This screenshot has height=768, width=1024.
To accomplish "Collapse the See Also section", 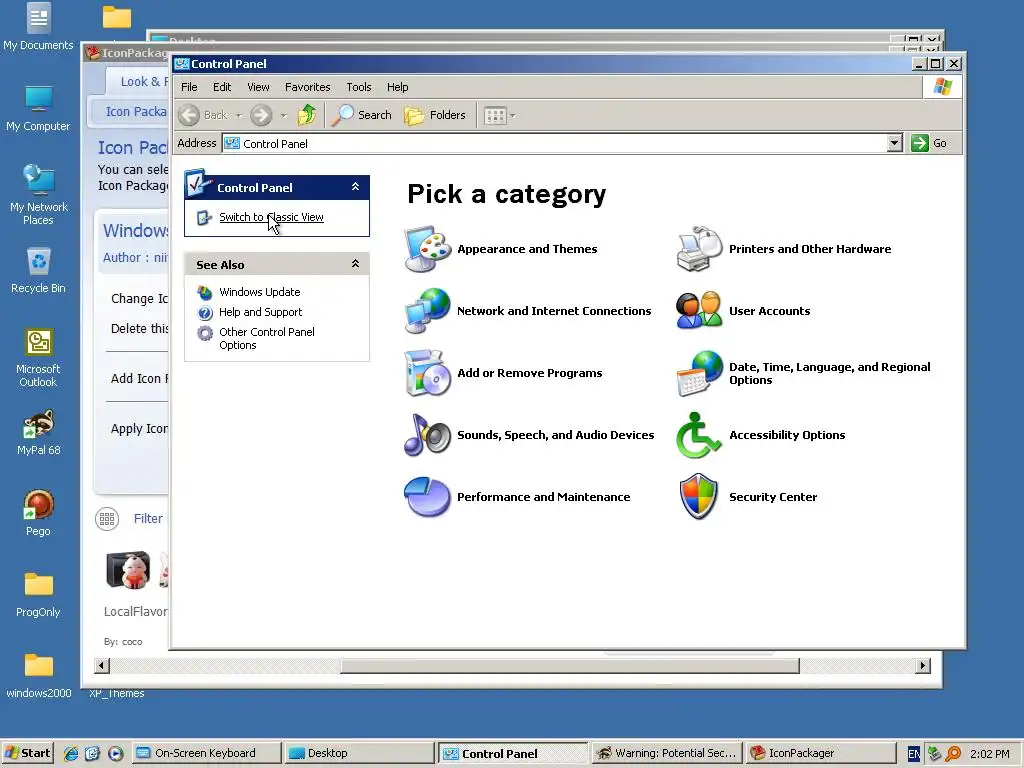I will coord(355,264).
